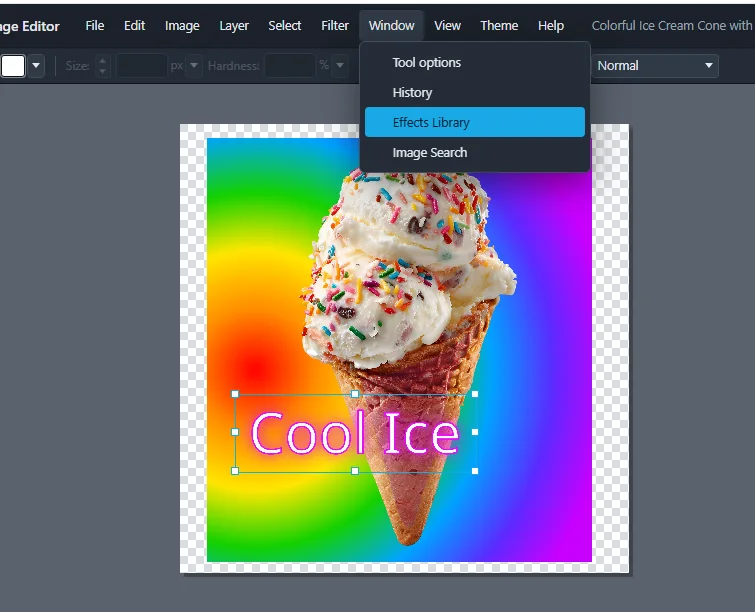
Task: Click top-left handle of text box
Action: pyautogui.click(x=235, y=394)
